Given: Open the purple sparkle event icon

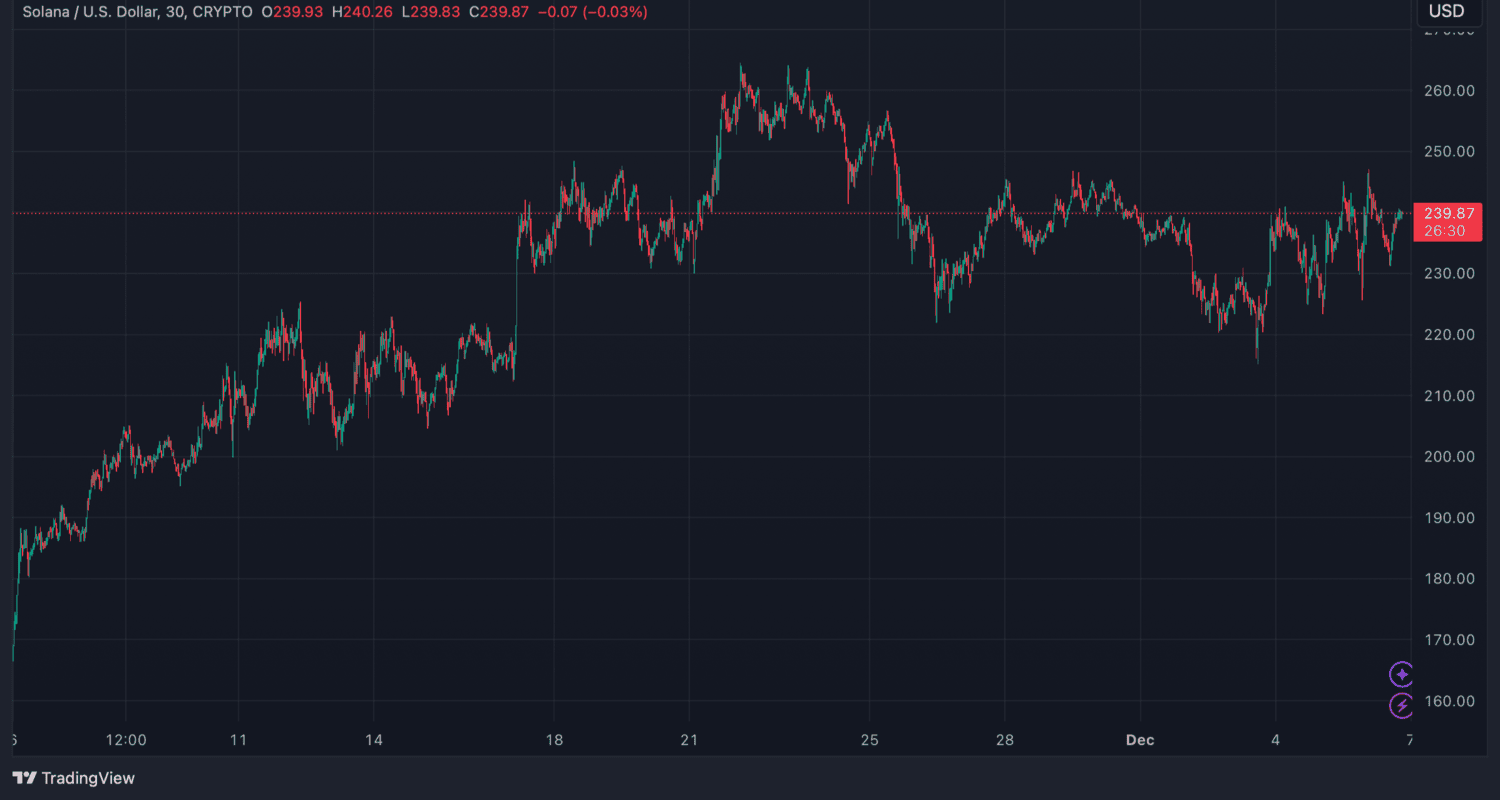Looking at the screenshot, I should [x=1402, y=674].
